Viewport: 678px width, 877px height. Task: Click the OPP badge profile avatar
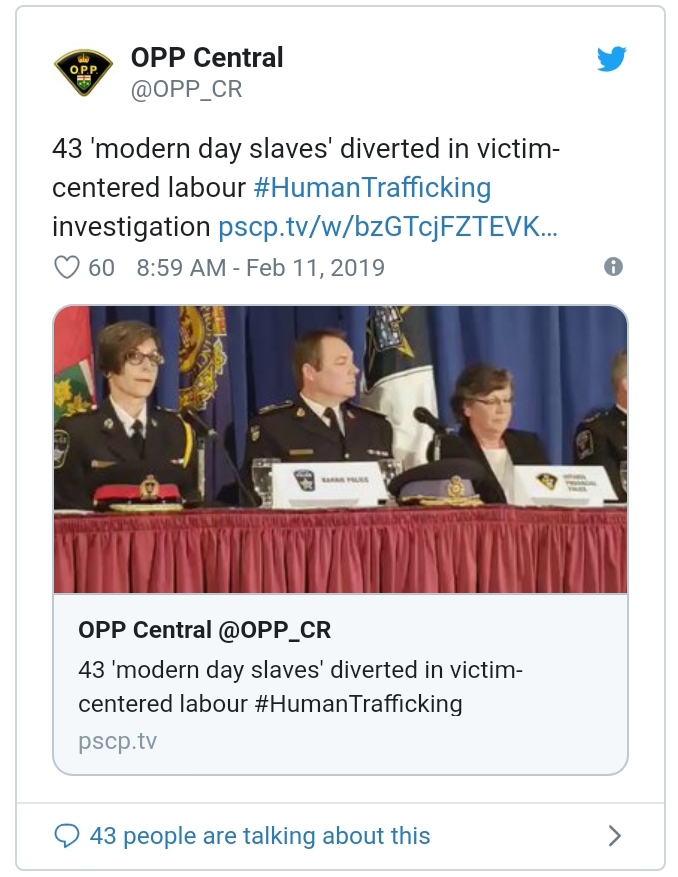pyautogui.click(x=84, y=72)
